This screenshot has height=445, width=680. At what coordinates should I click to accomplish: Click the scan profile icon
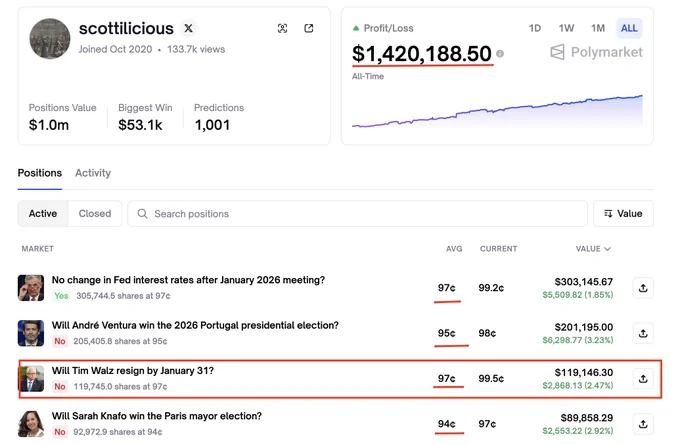(282, 28)
